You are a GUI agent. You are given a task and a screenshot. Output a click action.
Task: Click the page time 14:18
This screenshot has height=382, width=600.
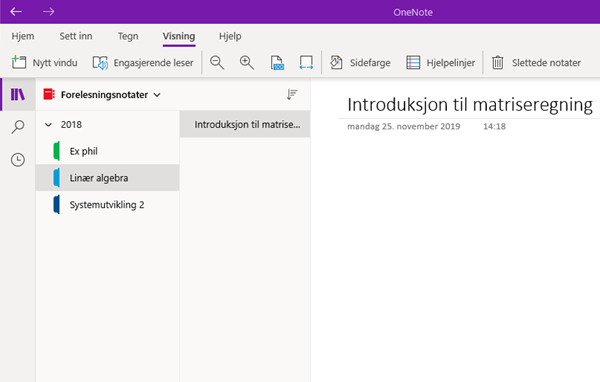pos(494,126)
